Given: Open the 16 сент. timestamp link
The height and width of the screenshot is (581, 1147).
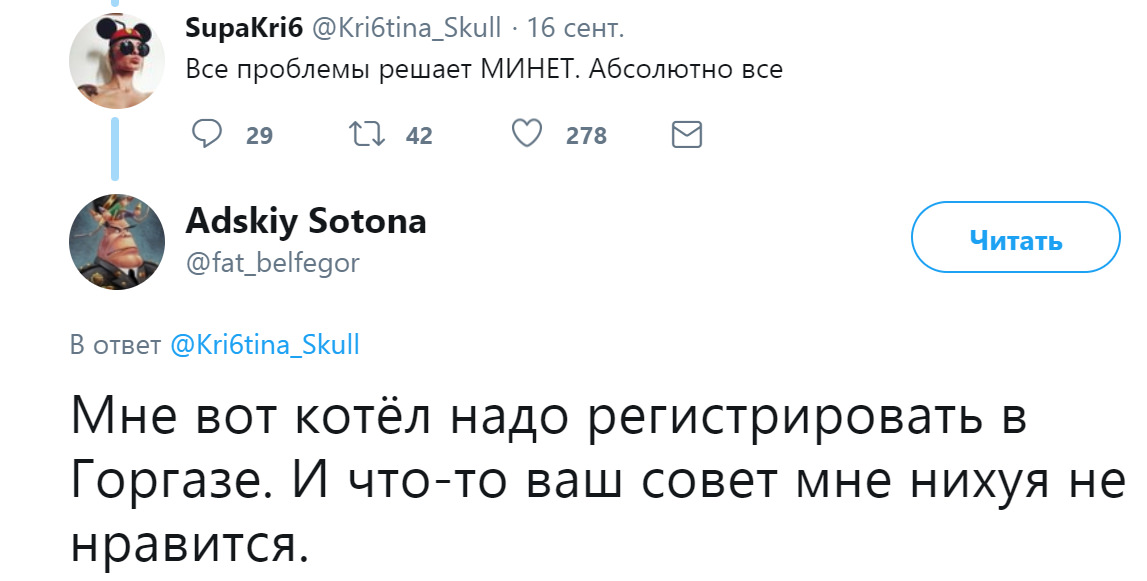Looking at the screenshot, I should 576,28.
